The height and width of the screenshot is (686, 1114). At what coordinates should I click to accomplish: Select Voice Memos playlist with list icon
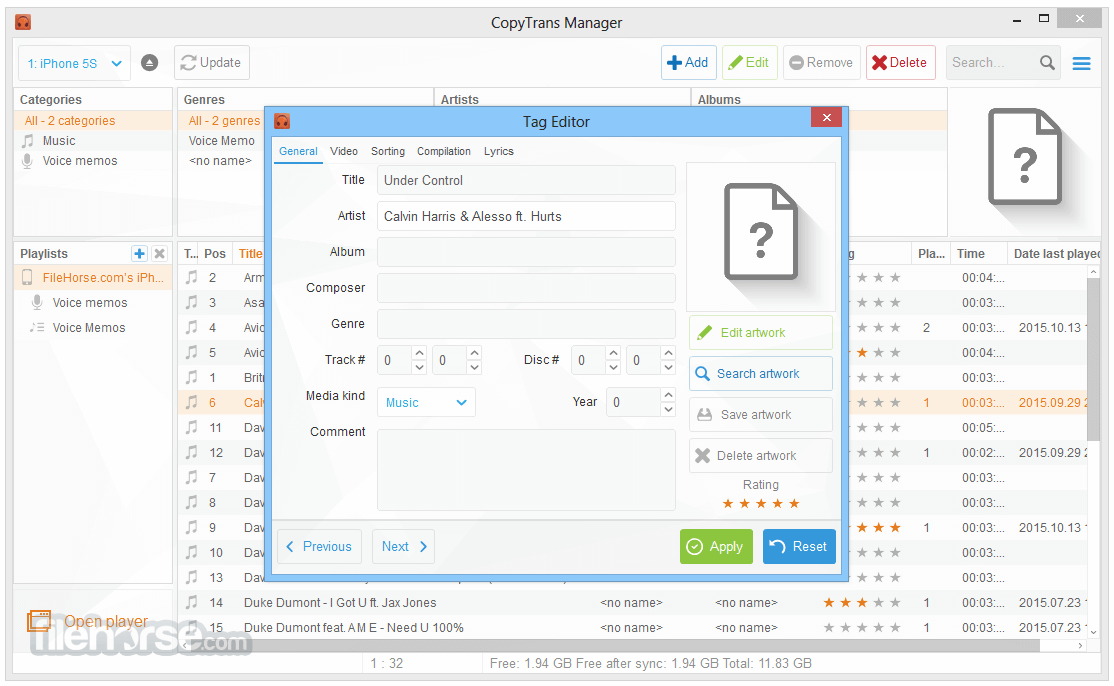click(x=89, y=327)
